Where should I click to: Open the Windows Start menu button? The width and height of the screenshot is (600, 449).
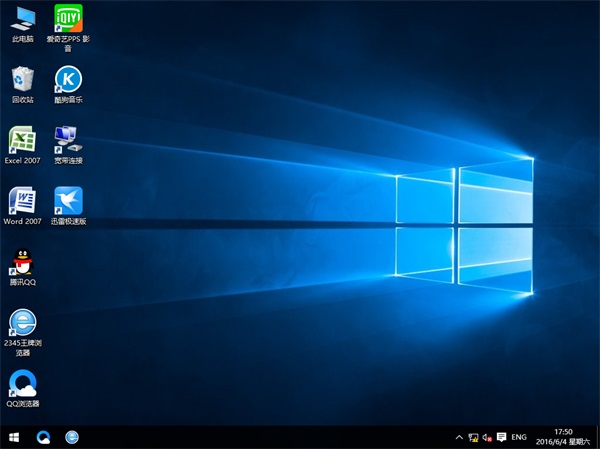pyautogui.click(x=14, y=438)
